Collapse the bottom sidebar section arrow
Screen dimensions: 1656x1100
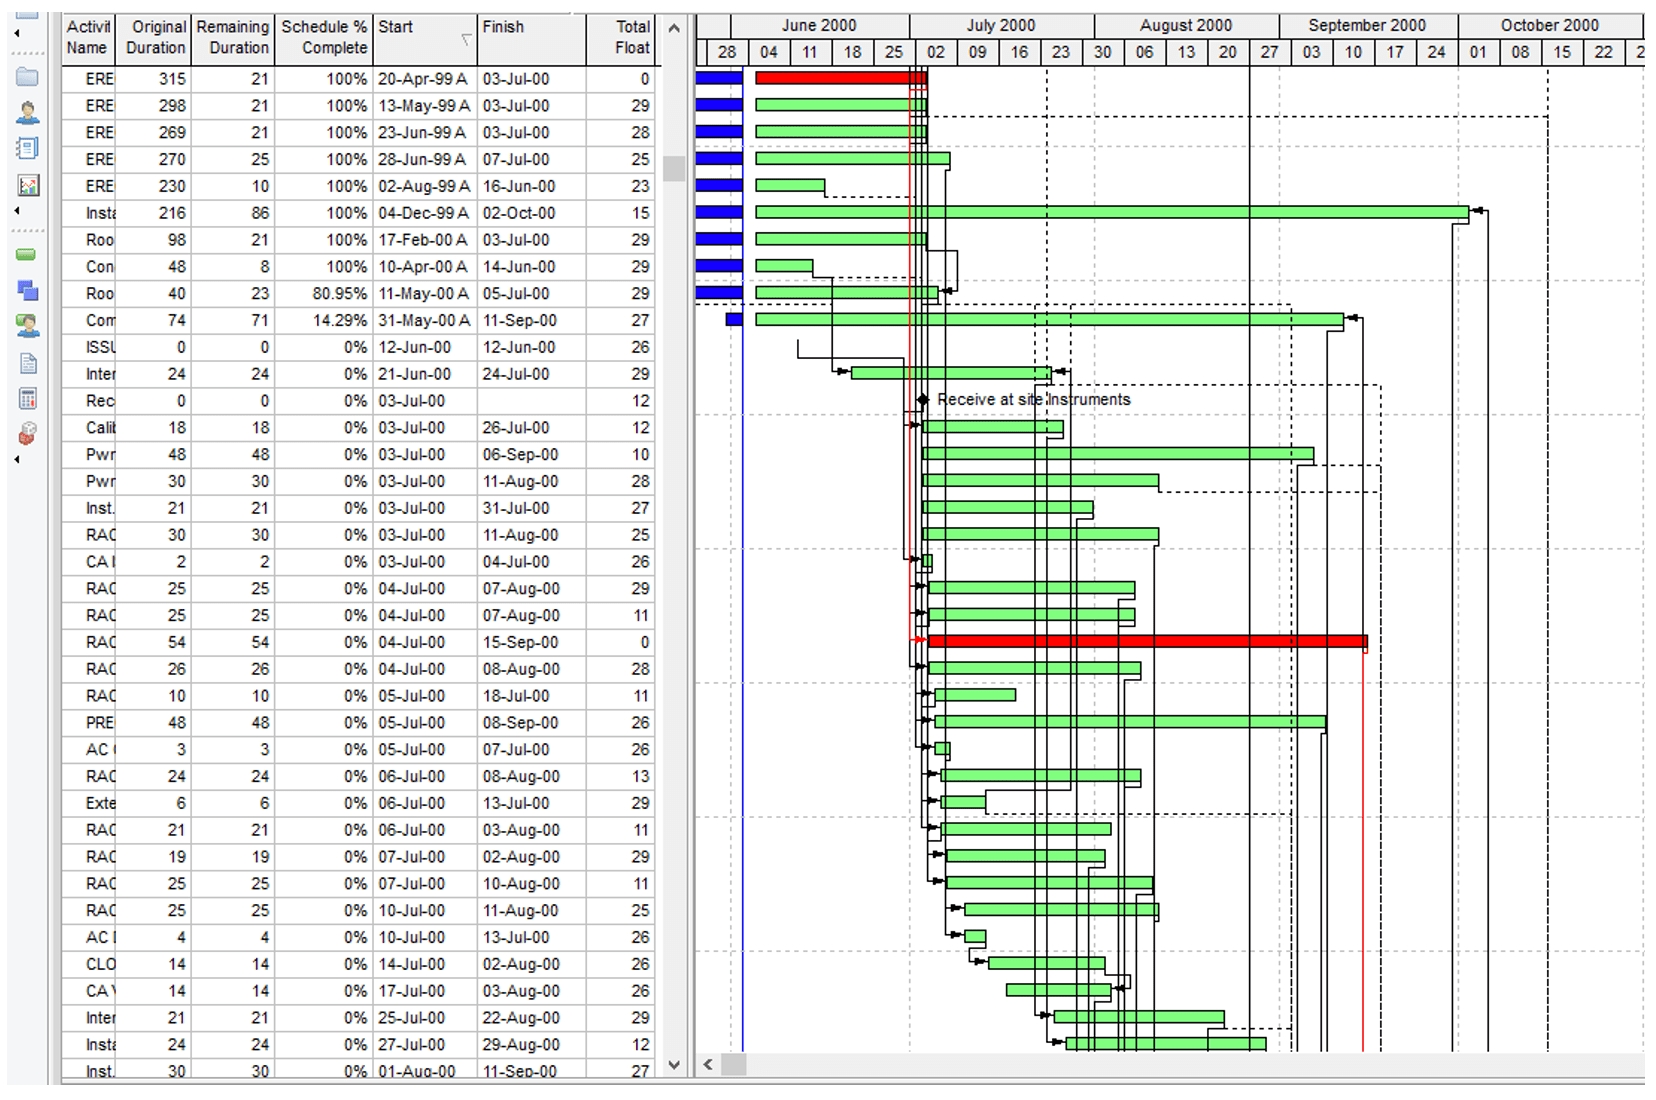tap(14, 460)
